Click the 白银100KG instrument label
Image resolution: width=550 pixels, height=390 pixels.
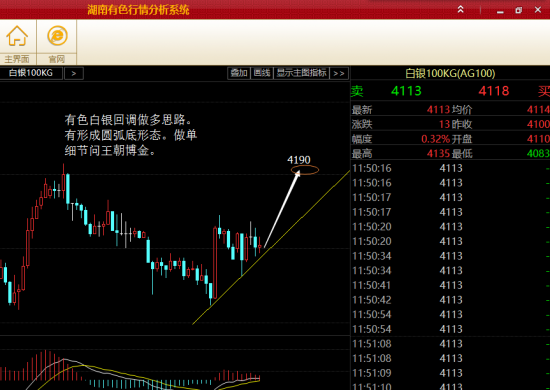31,73
